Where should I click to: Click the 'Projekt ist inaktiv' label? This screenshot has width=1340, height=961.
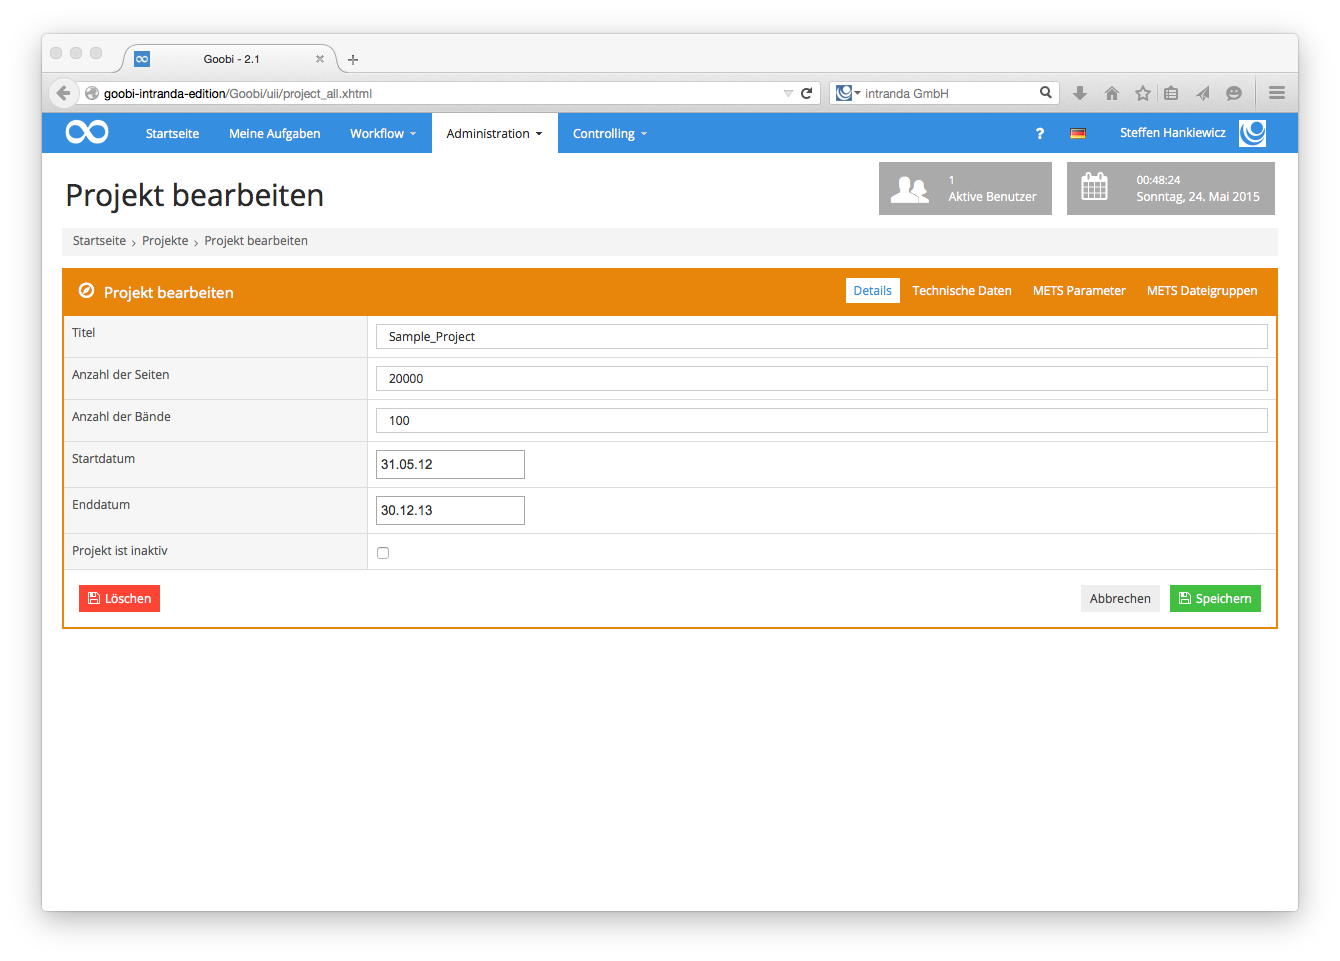click(x=120, y=551)
